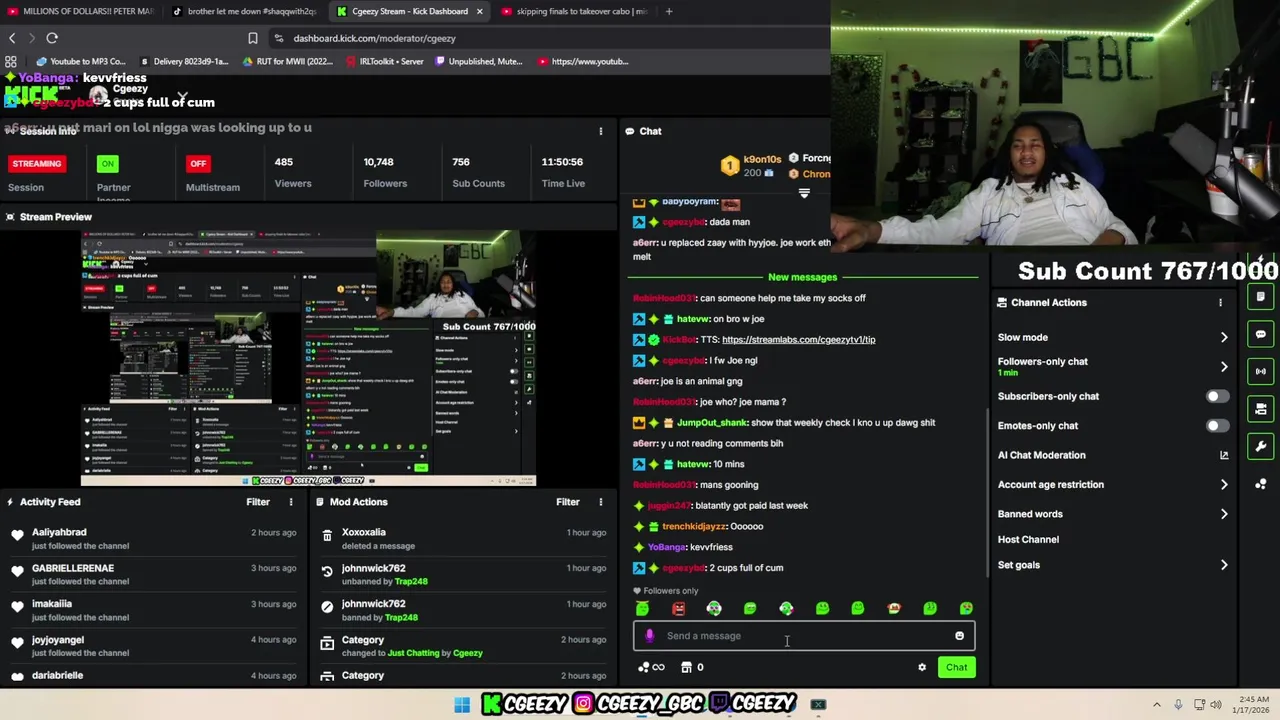The height and width of the screenshot is (720, 1280).
Task: Open a new browser tab with the plus button
Action: point(669,11)
